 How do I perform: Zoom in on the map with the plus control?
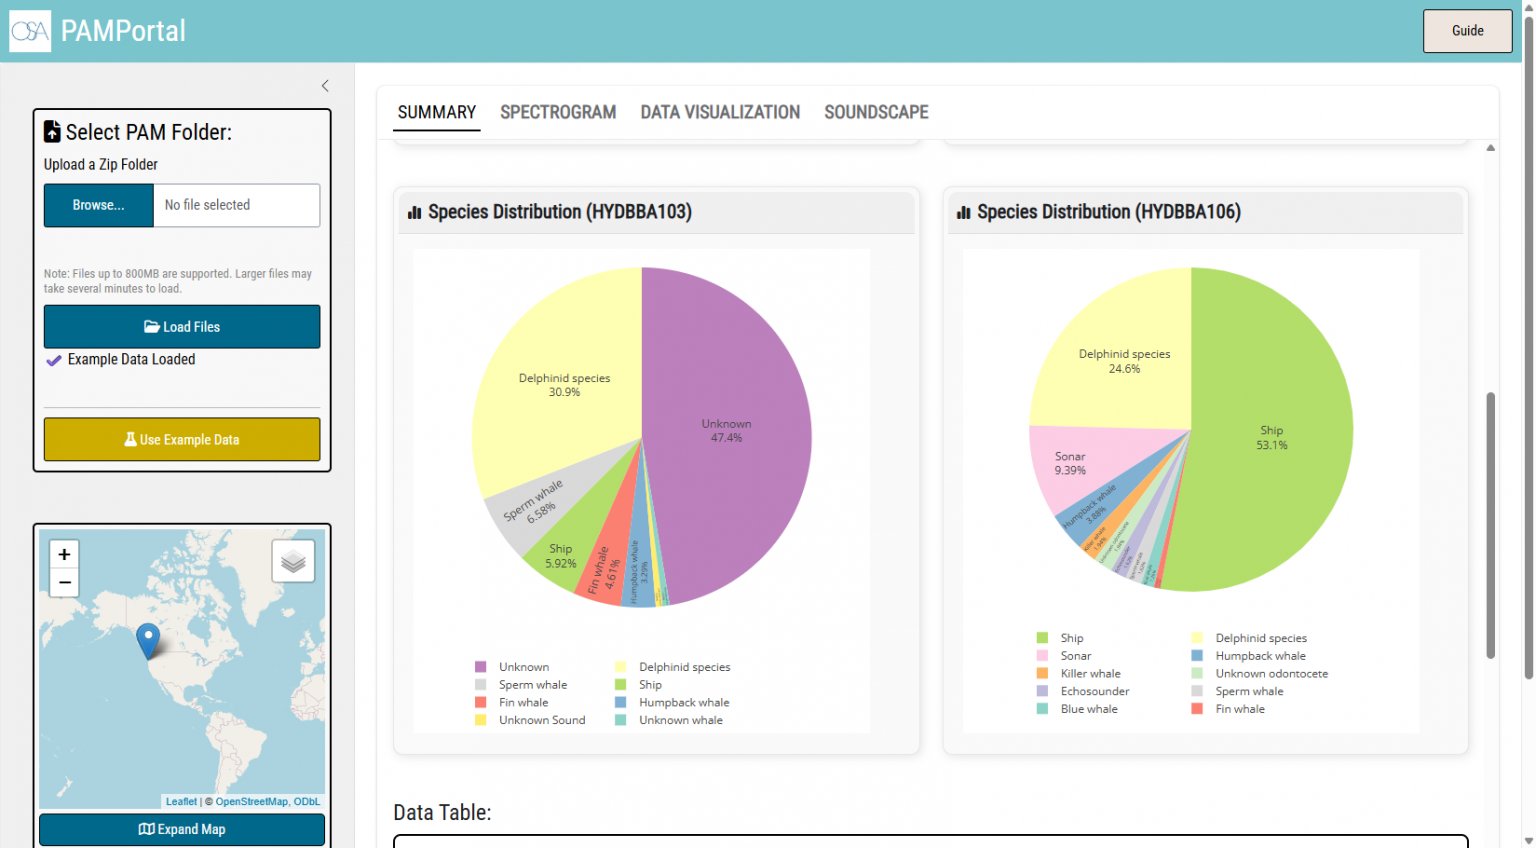64,554
